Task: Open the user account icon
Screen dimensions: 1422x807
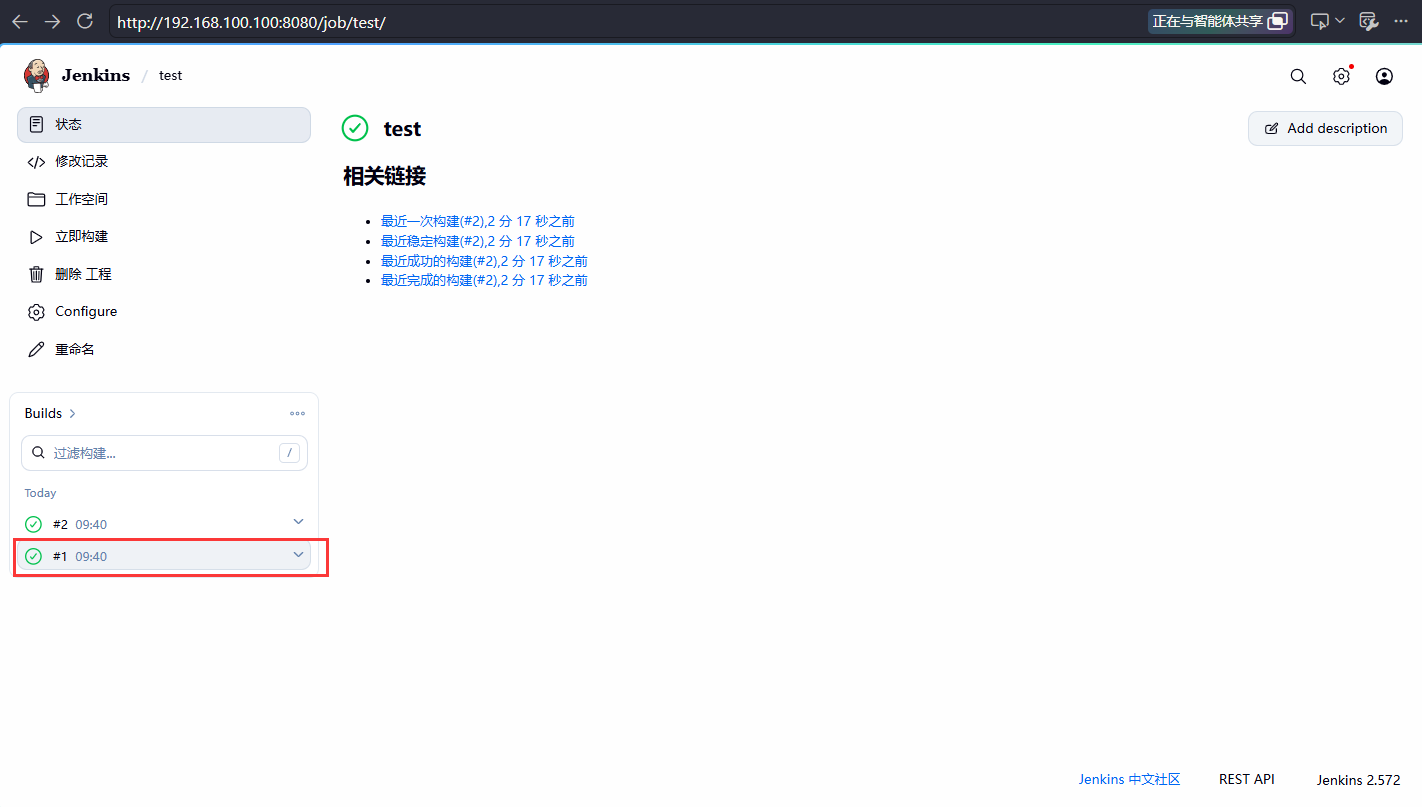Action: coord(1384,76)
